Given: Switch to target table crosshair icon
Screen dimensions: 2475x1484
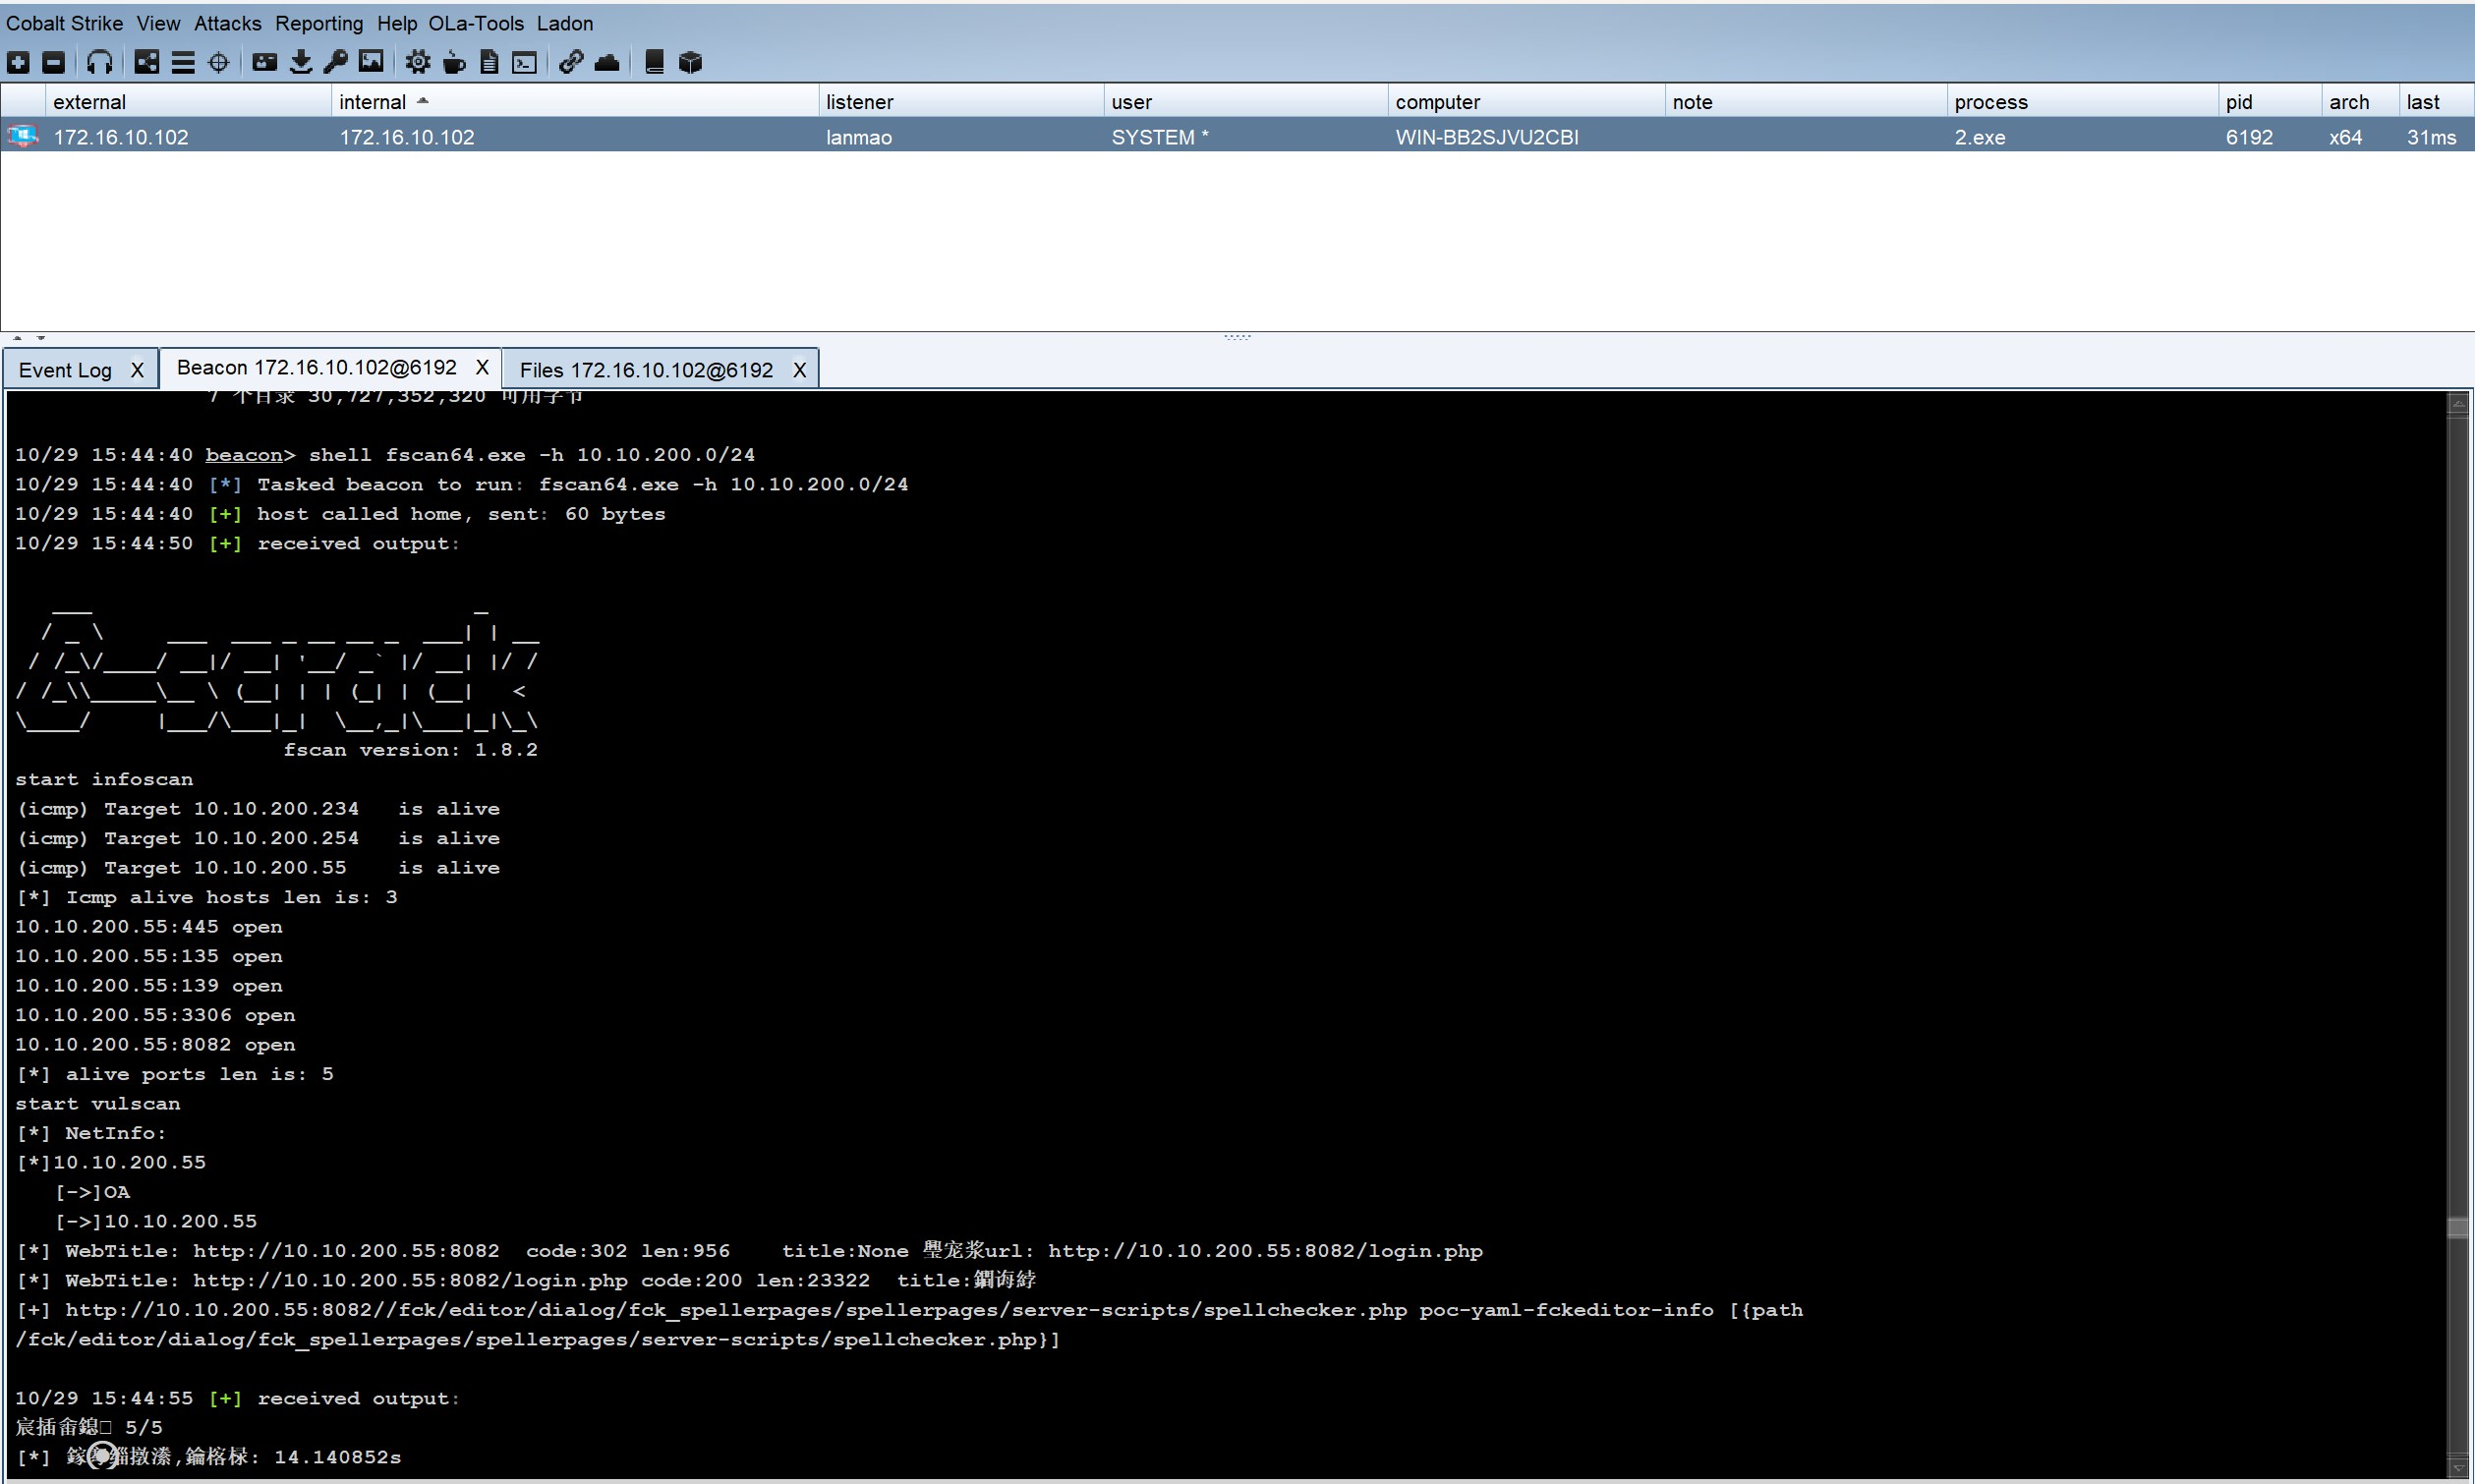Looking at the screenshot, I should point(219,63).
